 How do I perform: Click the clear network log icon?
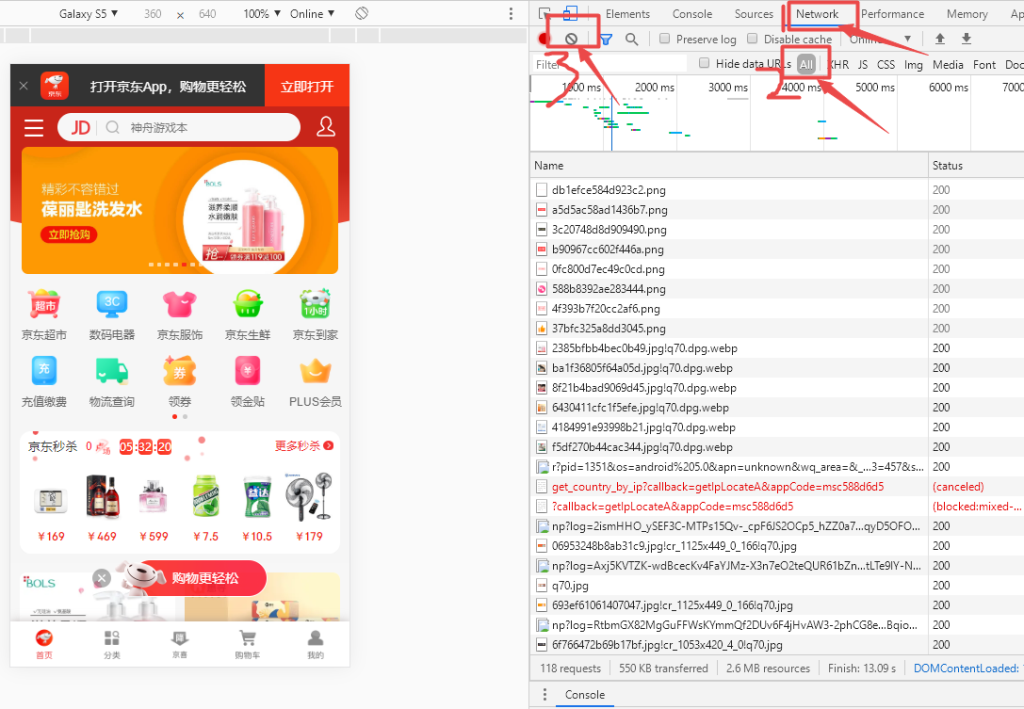pos(571,39)
